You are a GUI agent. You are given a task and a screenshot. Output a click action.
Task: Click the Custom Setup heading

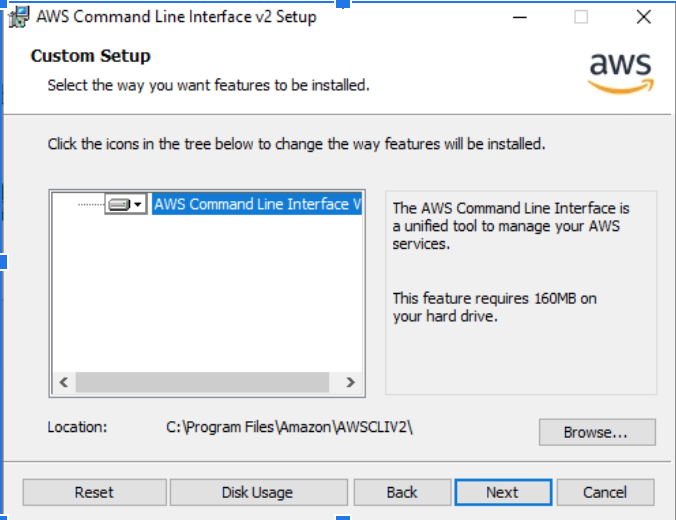coord(91,56)
